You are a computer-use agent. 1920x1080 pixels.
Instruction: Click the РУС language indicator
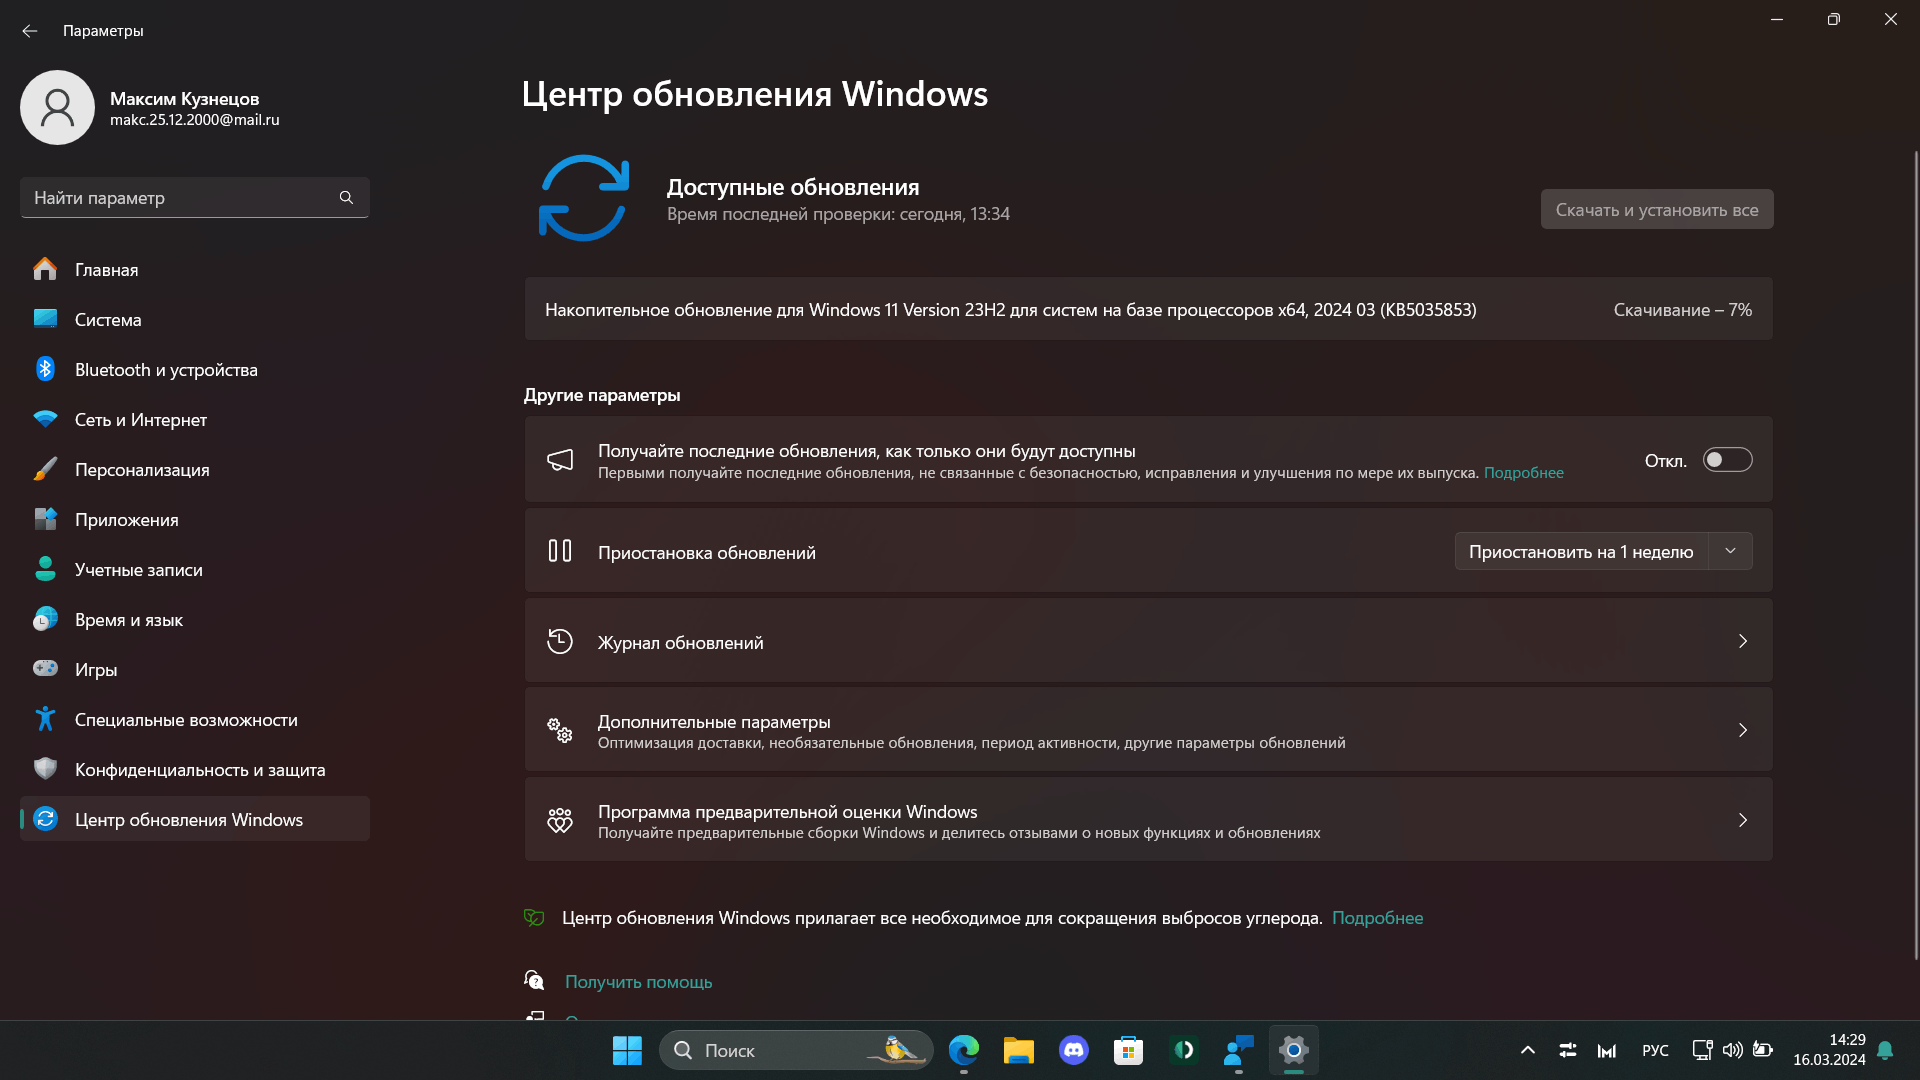[1655, 1050]
